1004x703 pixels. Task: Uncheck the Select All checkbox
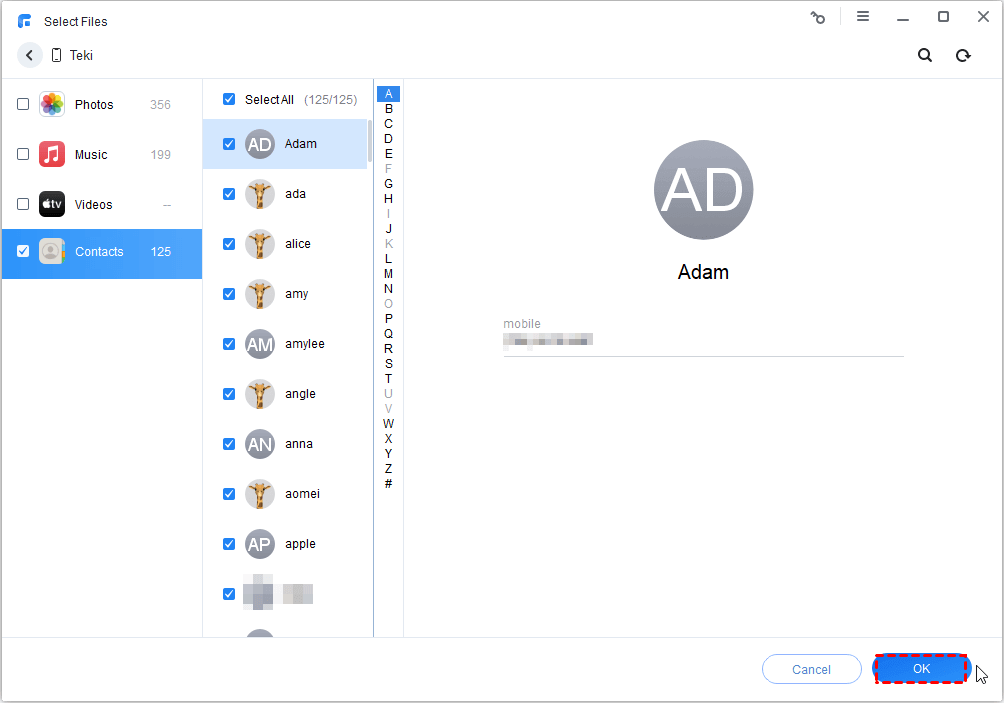[229, 99]
